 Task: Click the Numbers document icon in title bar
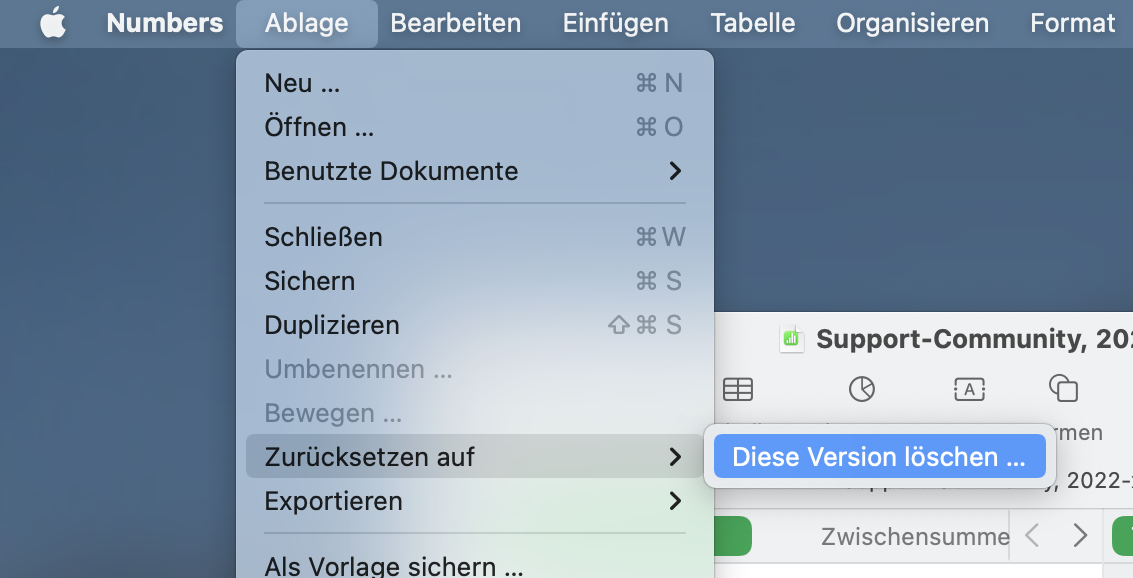792,339
